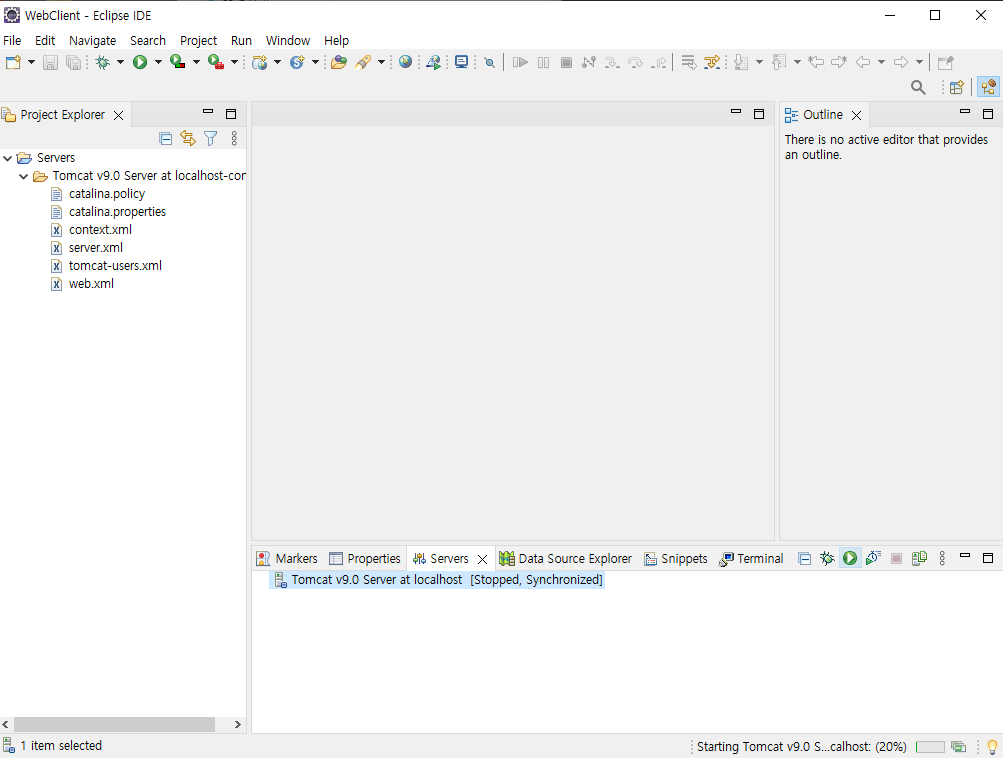The width and height of the screenshot is (1003, 758).
Task: Click the Pin Editor icon
Action: (945, 62)
